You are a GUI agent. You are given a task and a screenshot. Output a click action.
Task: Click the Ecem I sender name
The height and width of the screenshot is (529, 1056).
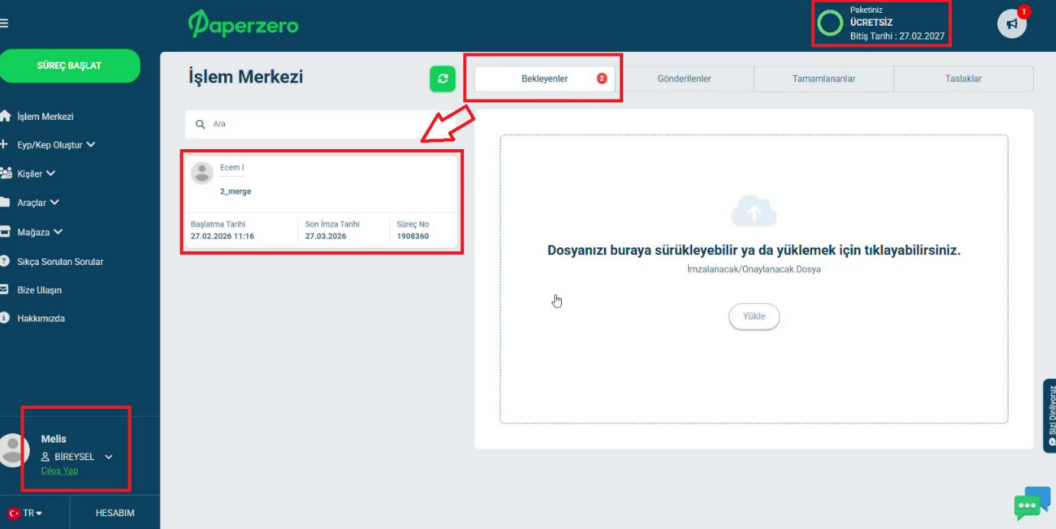(232, 167)
